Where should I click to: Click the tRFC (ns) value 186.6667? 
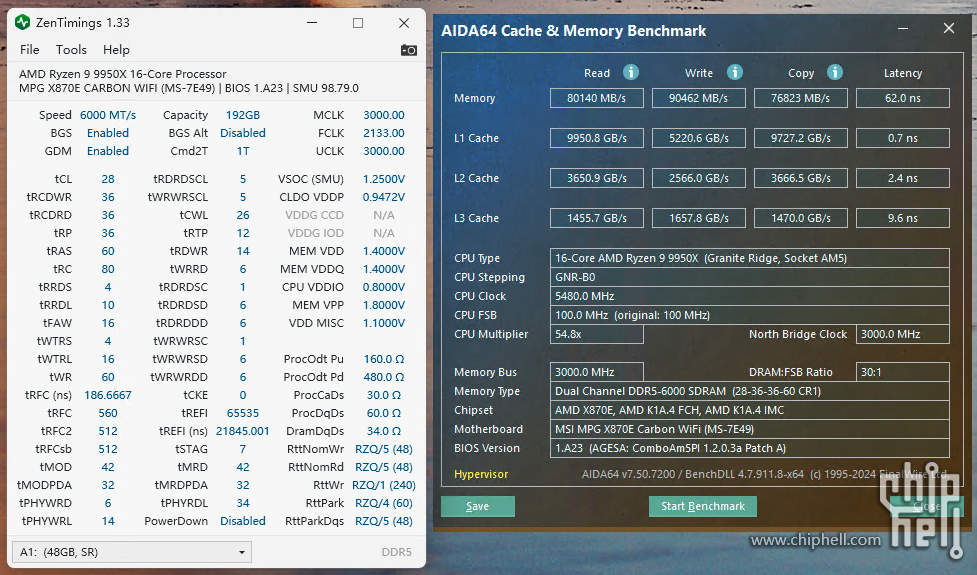[108, 396]
